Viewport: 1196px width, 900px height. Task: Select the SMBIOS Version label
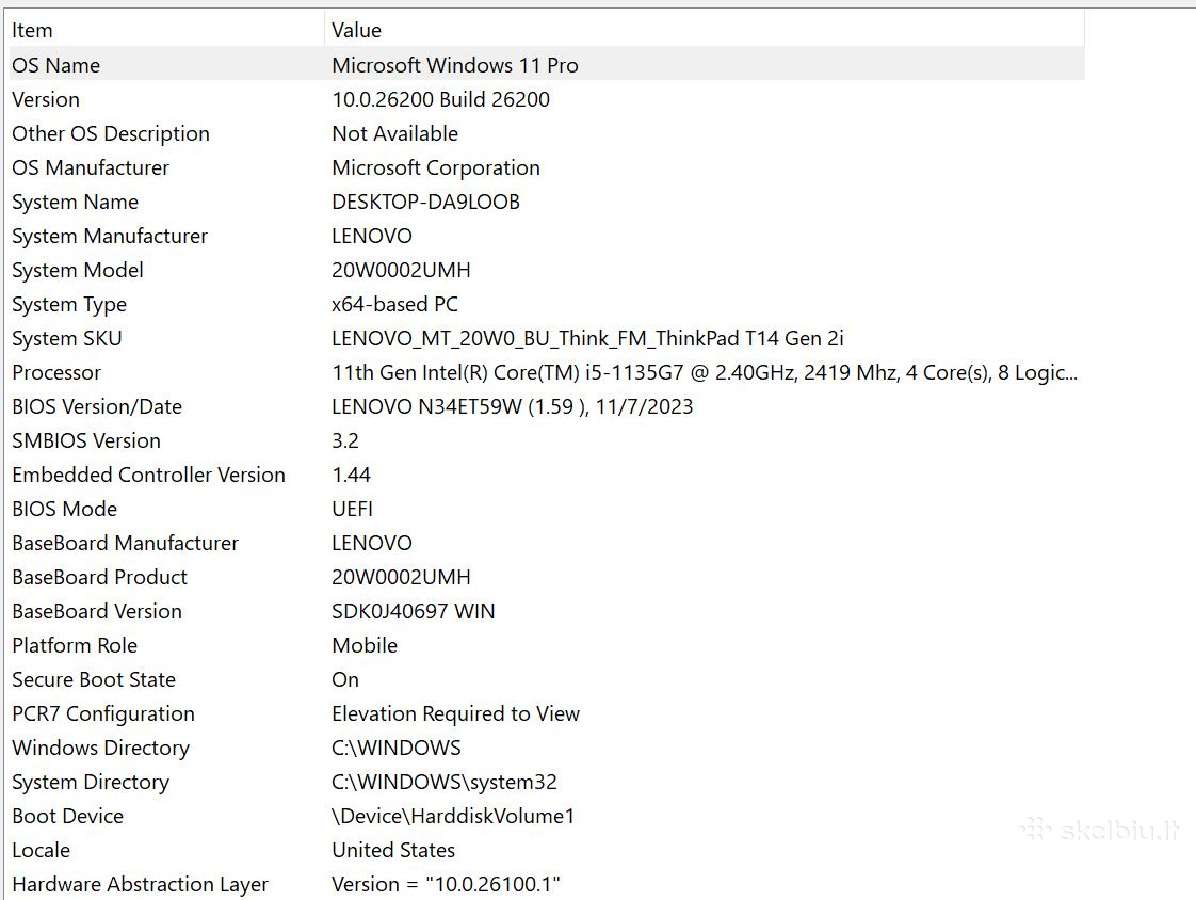(x=86, y=441)
